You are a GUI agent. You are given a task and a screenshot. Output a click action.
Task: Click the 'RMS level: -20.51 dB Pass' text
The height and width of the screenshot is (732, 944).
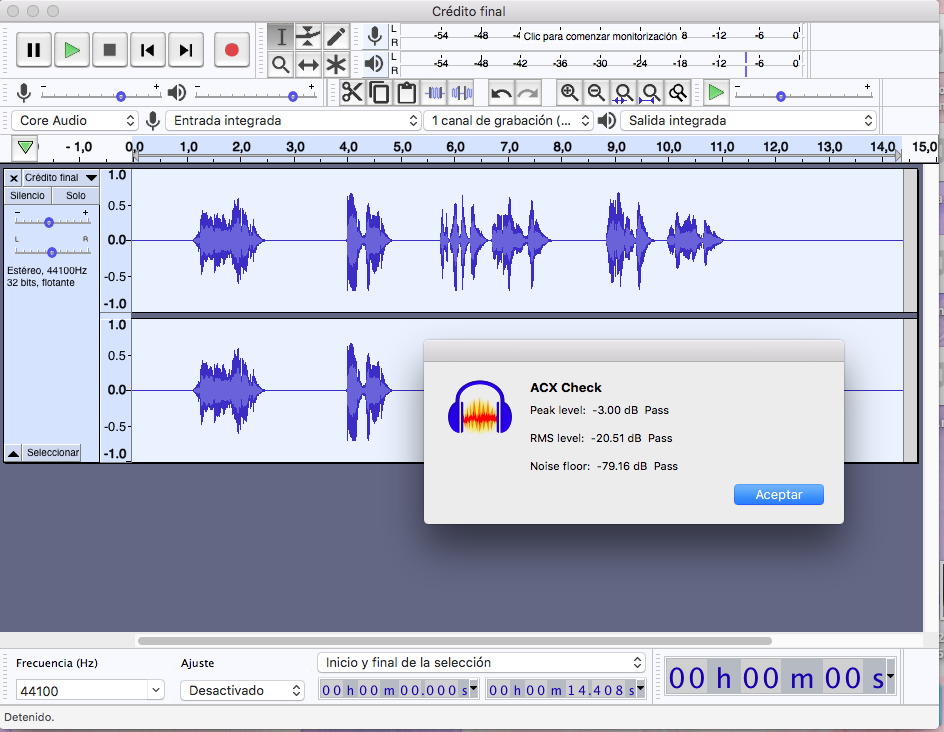[601, 438]
